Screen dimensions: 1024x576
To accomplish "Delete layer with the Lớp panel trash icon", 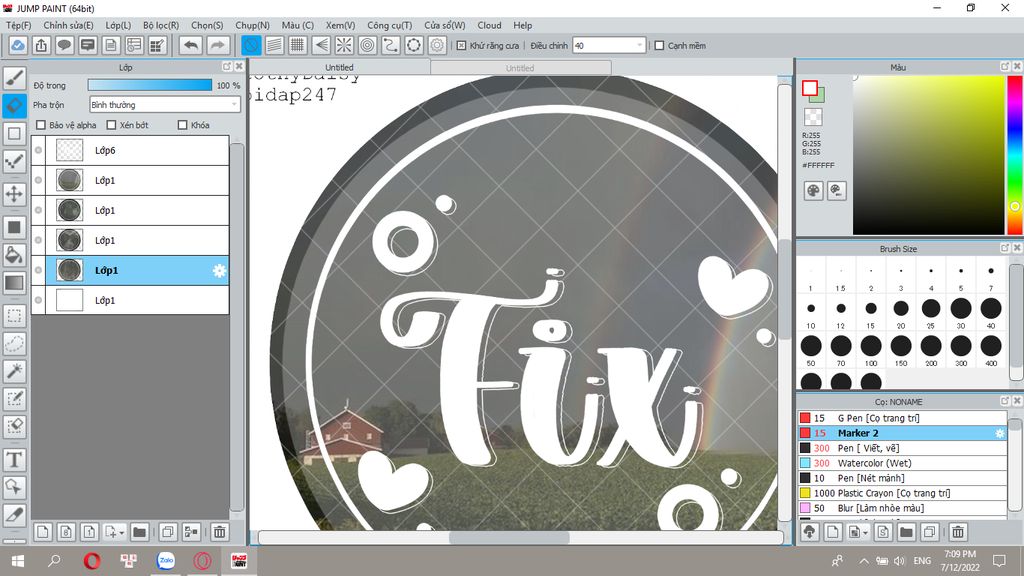I will (x=220, y=532).
